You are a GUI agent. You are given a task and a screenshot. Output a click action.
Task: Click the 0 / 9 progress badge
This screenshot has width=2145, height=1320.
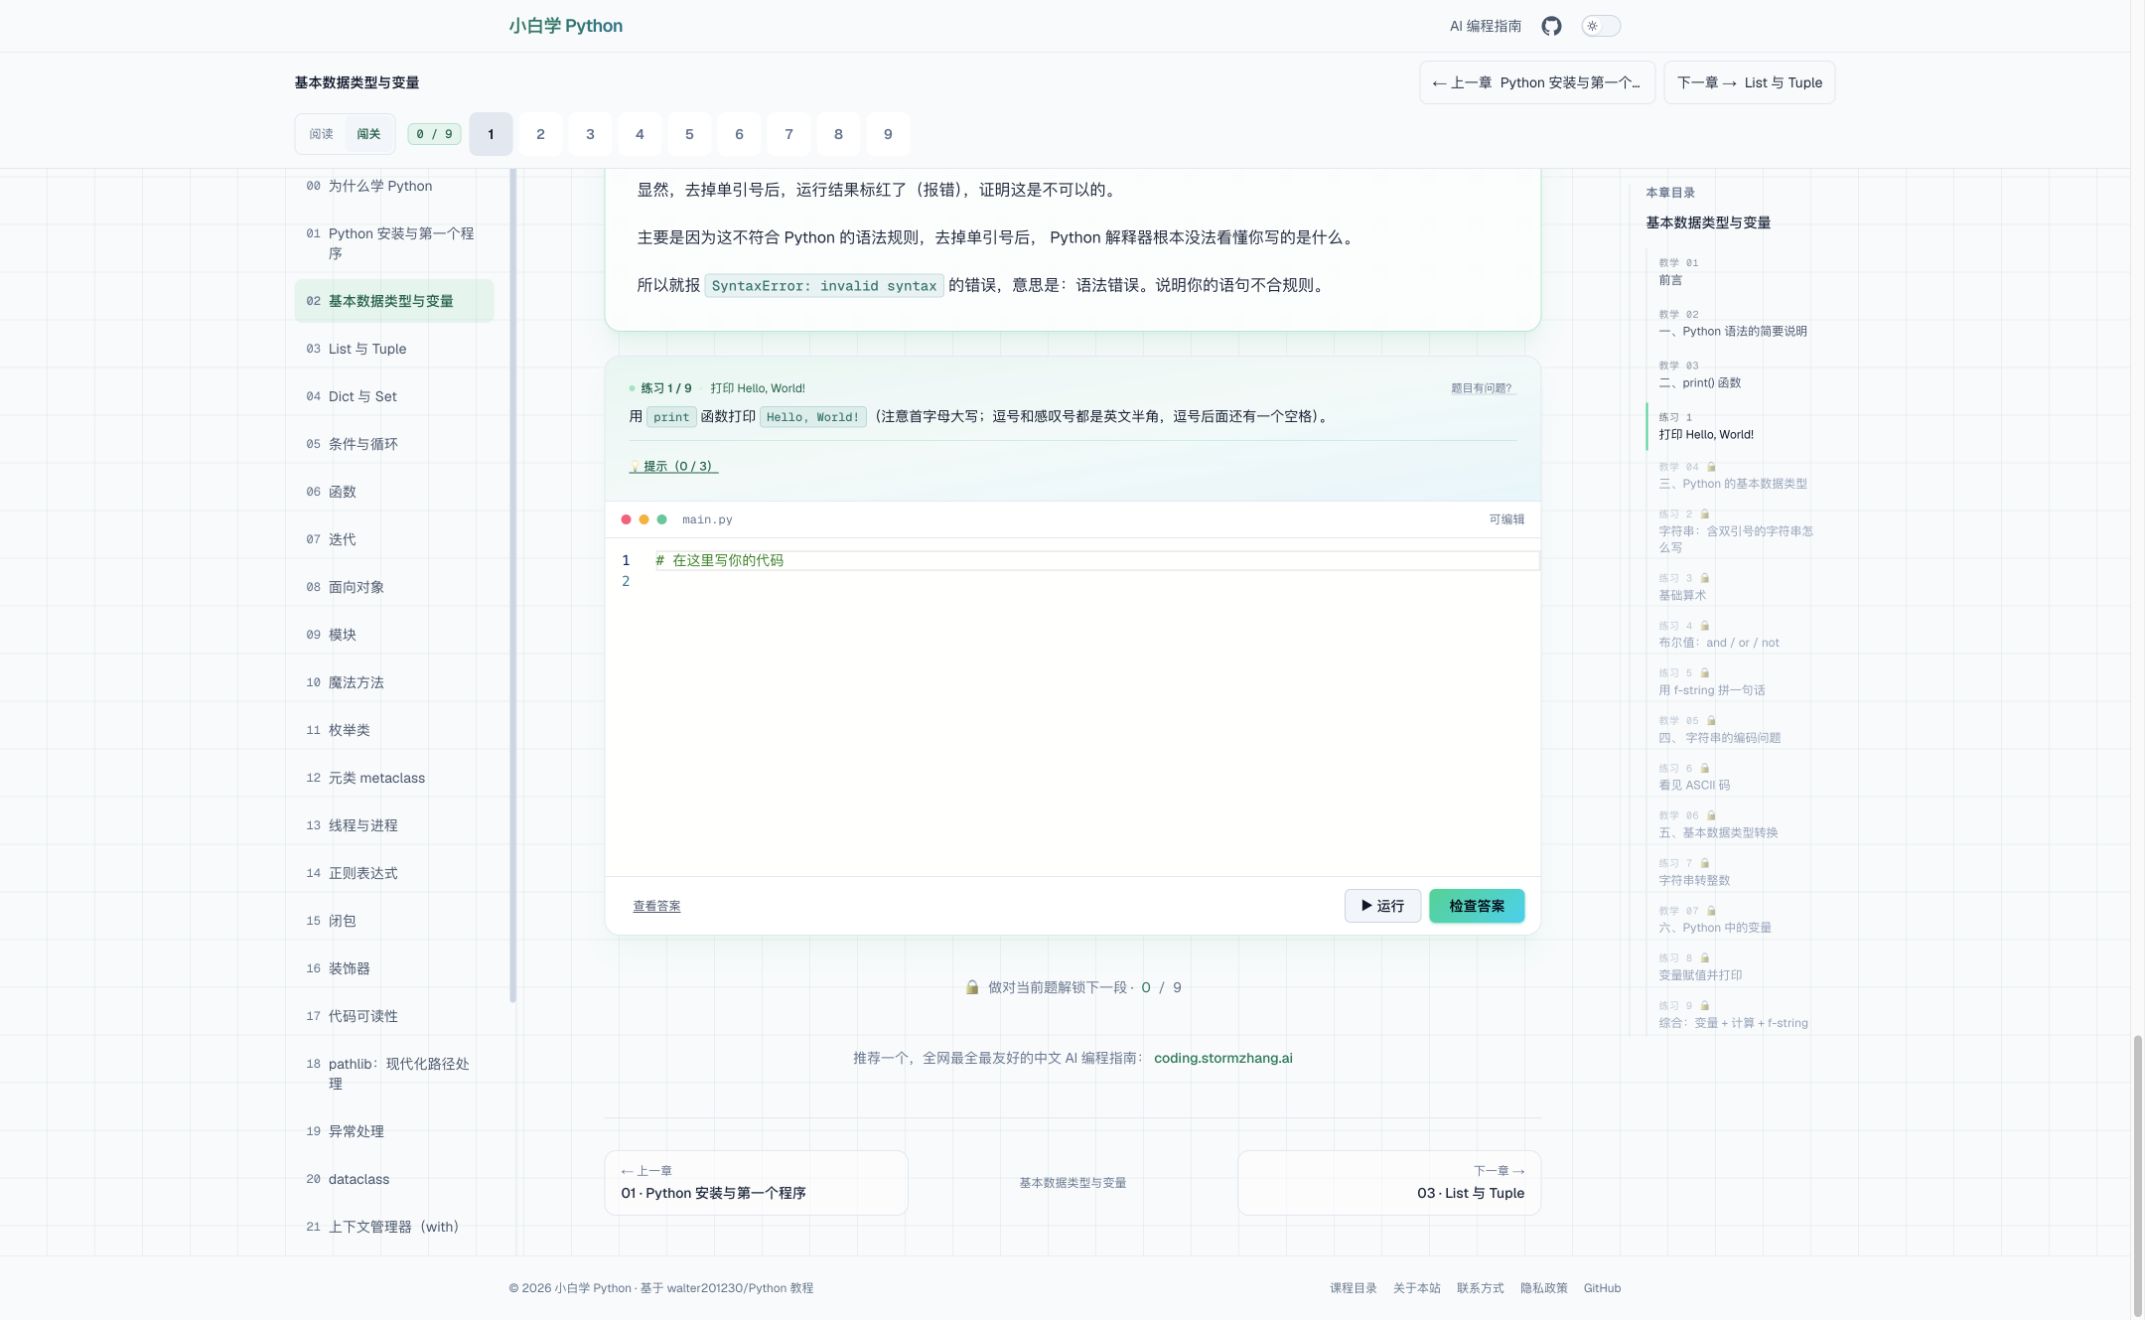click(x=434, y=134)
